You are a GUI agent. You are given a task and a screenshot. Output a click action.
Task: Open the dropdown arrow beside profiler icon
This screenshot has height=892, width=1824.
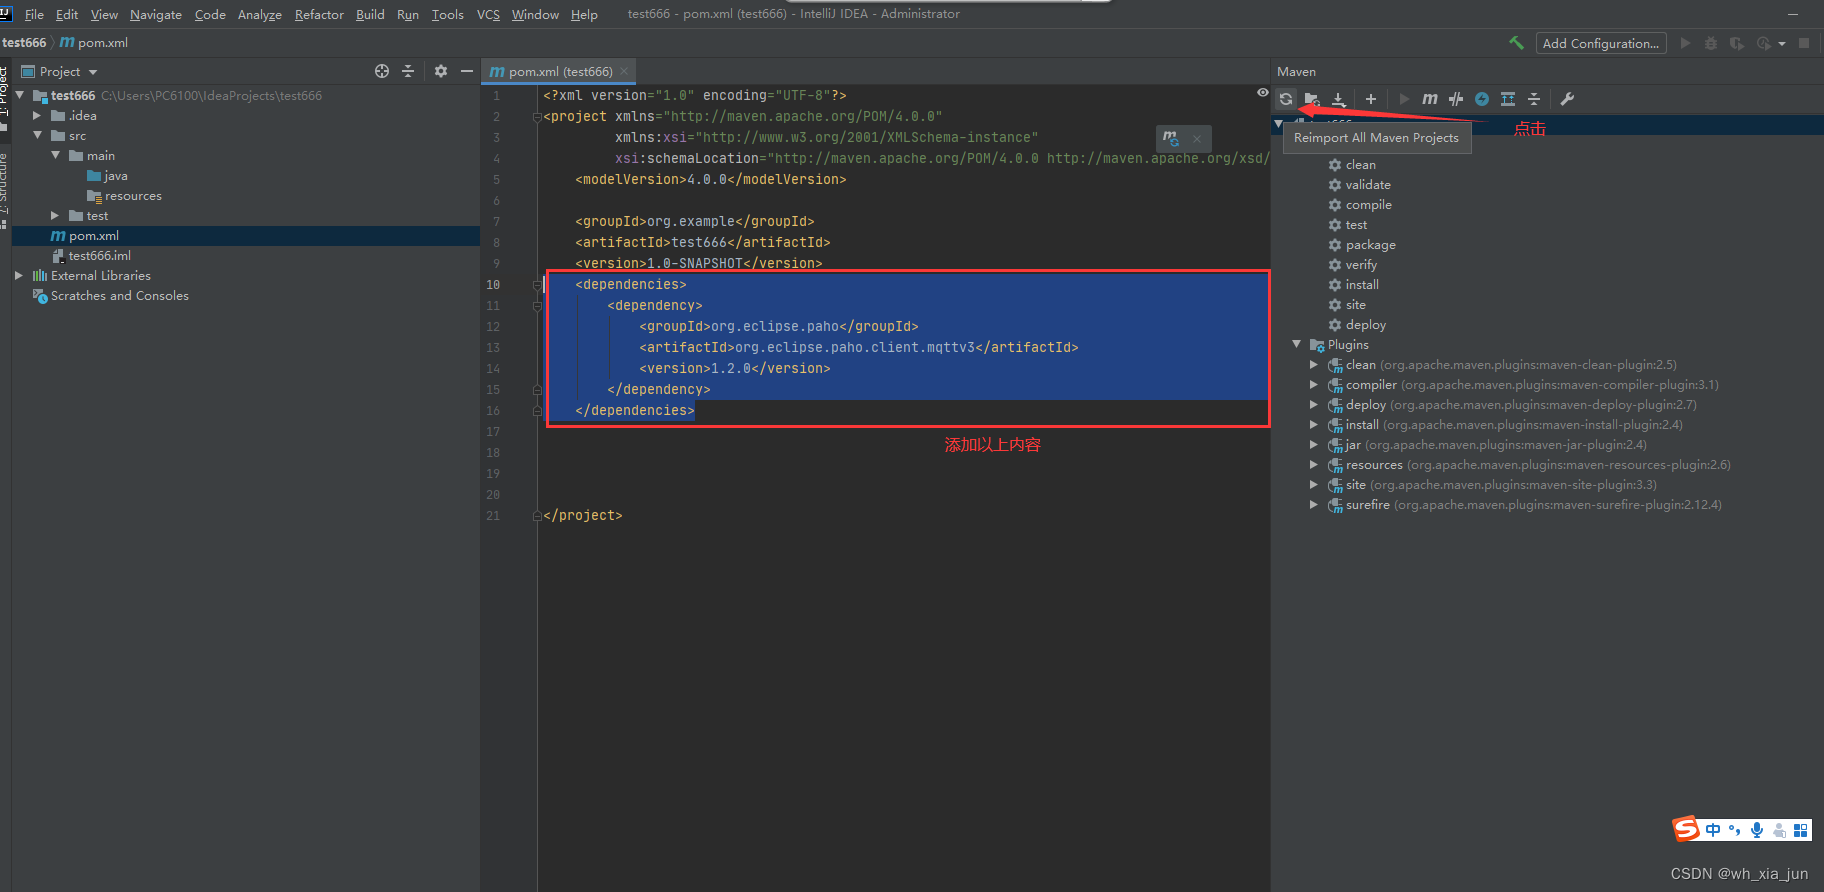pos(1782,44)
